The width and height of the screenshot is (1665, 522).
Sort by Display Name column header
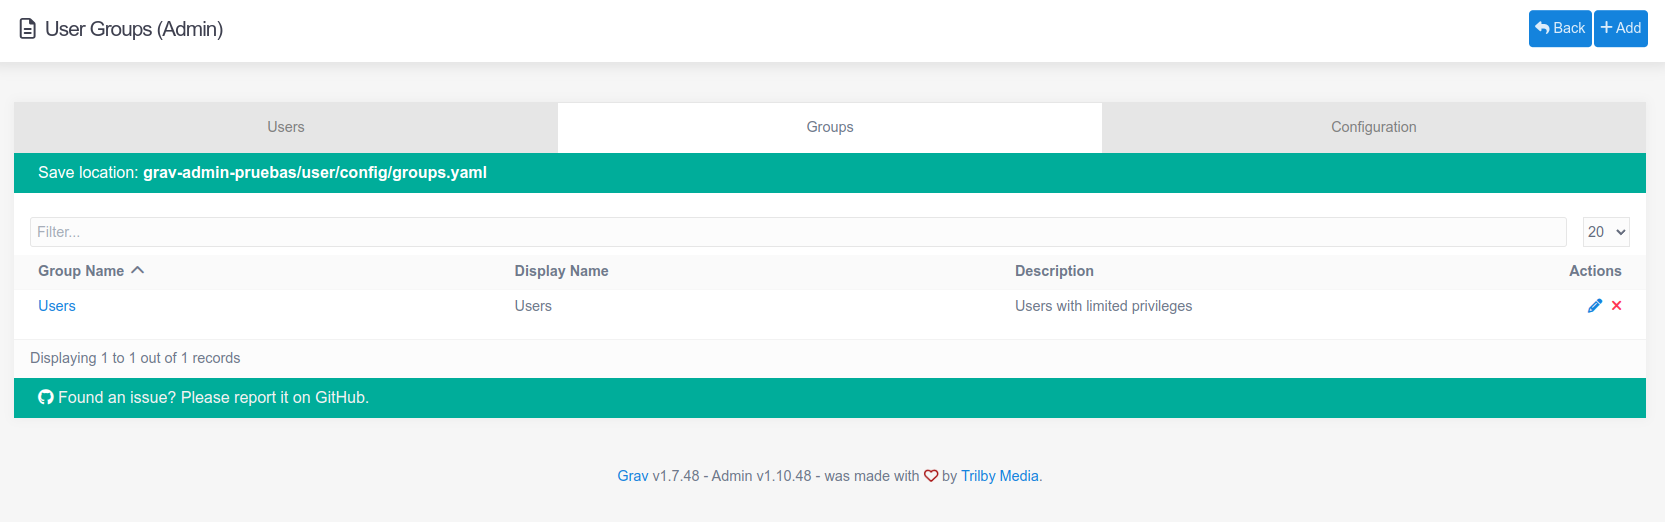[x=561, y=271]
